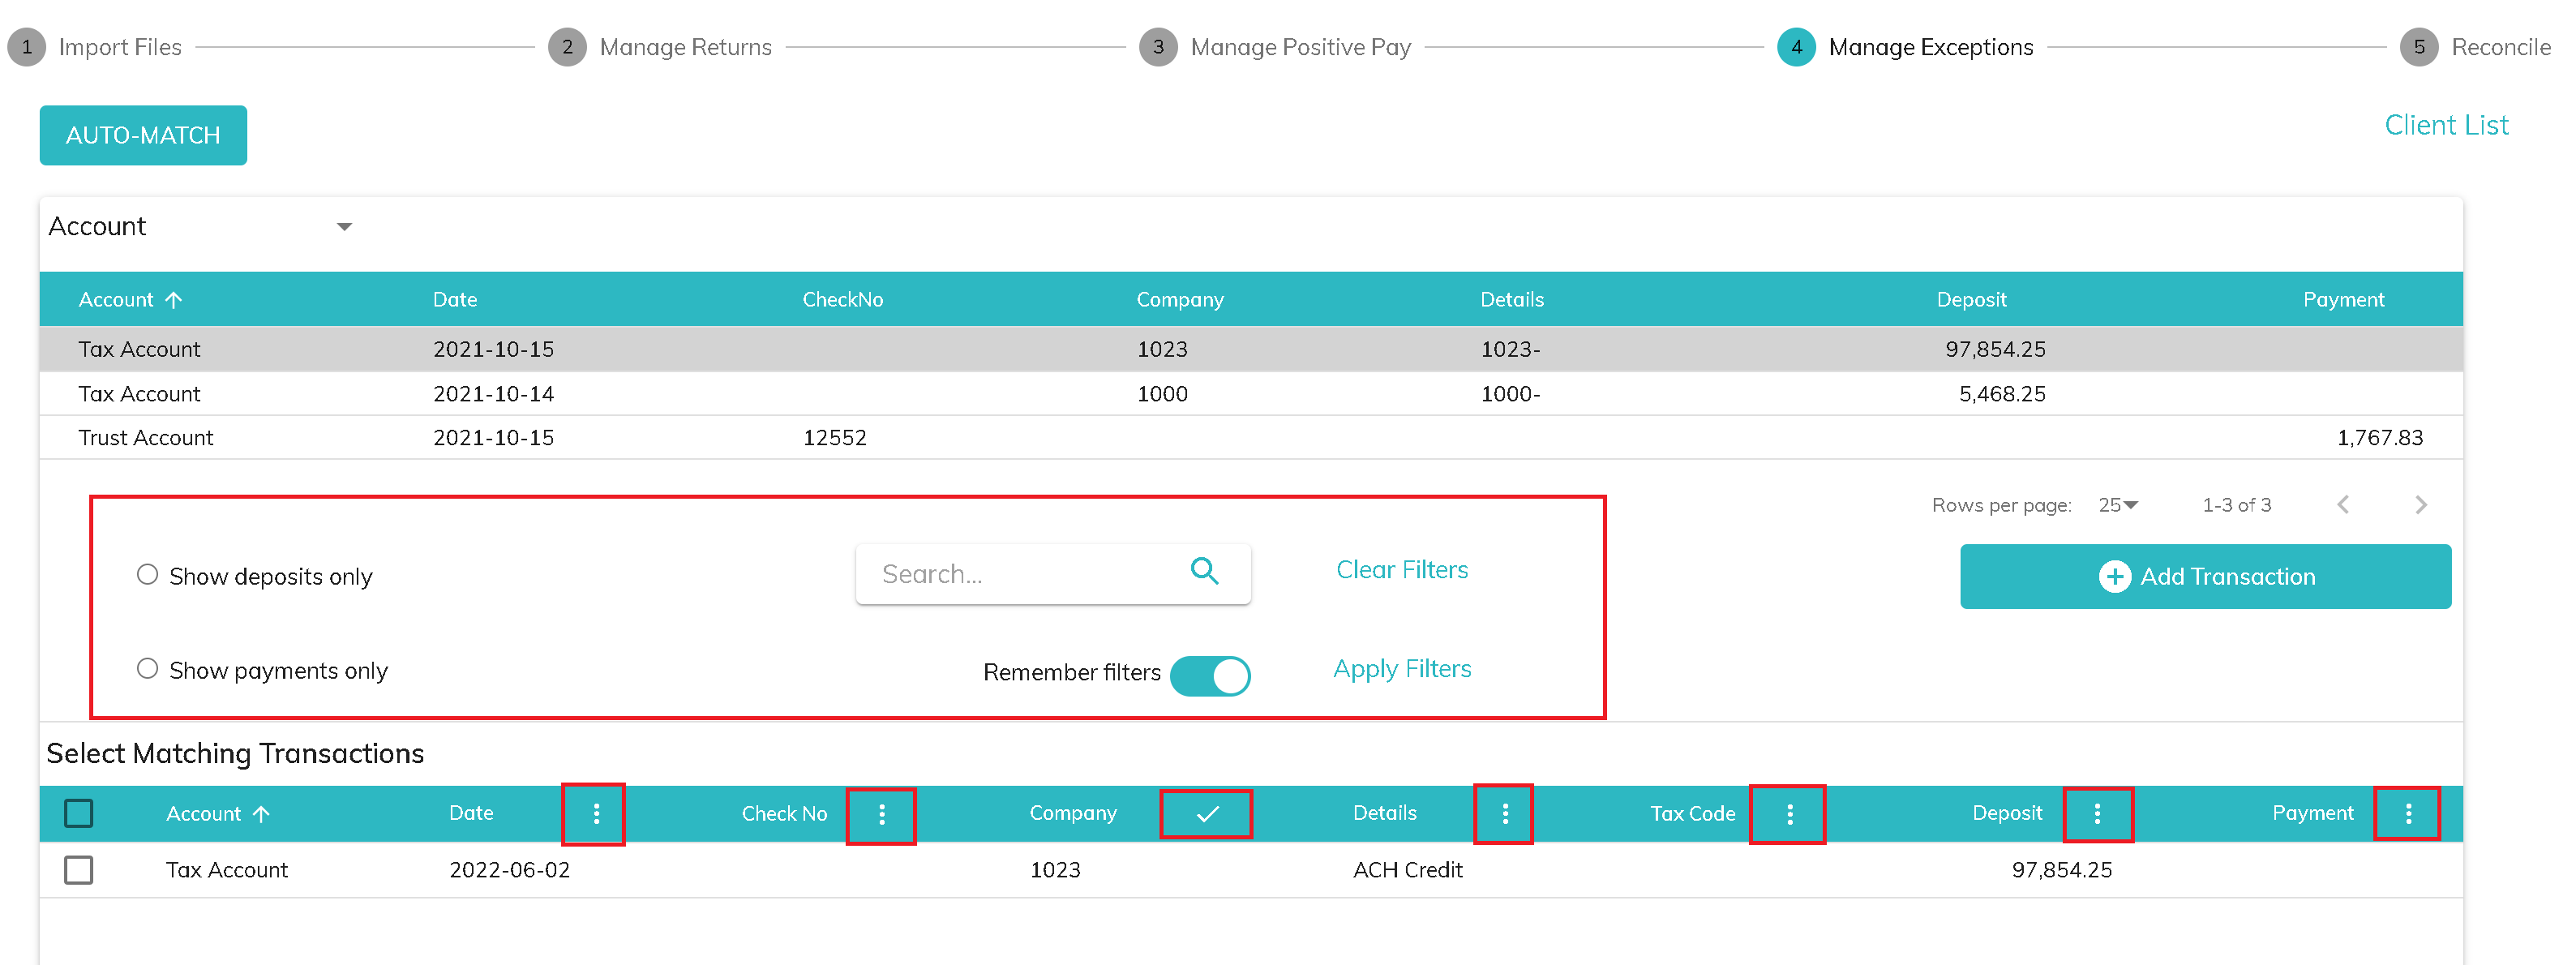The width and height of the screenshot is (2576, 965).
Task: Check the Tax Account 2022-06-02 row checkbox
Action: [x=79, y=870]
